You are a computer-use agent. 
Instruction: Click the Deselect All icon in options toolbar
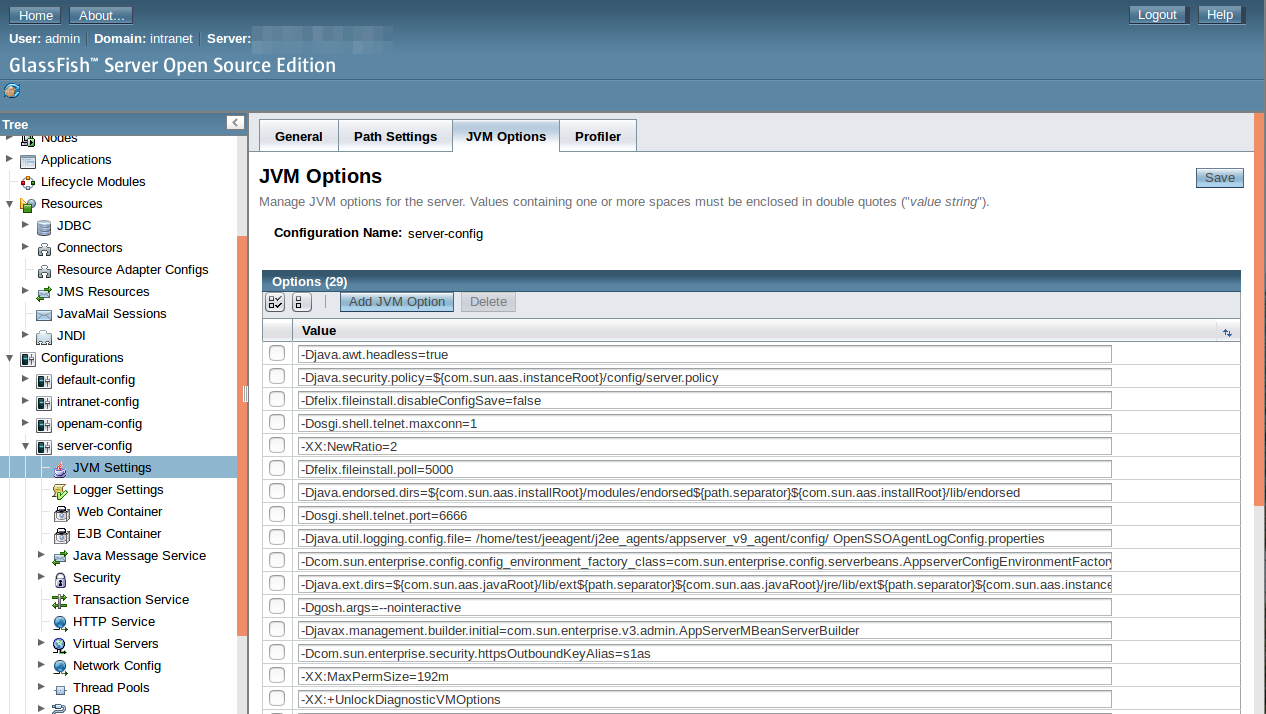coord(301,302)
